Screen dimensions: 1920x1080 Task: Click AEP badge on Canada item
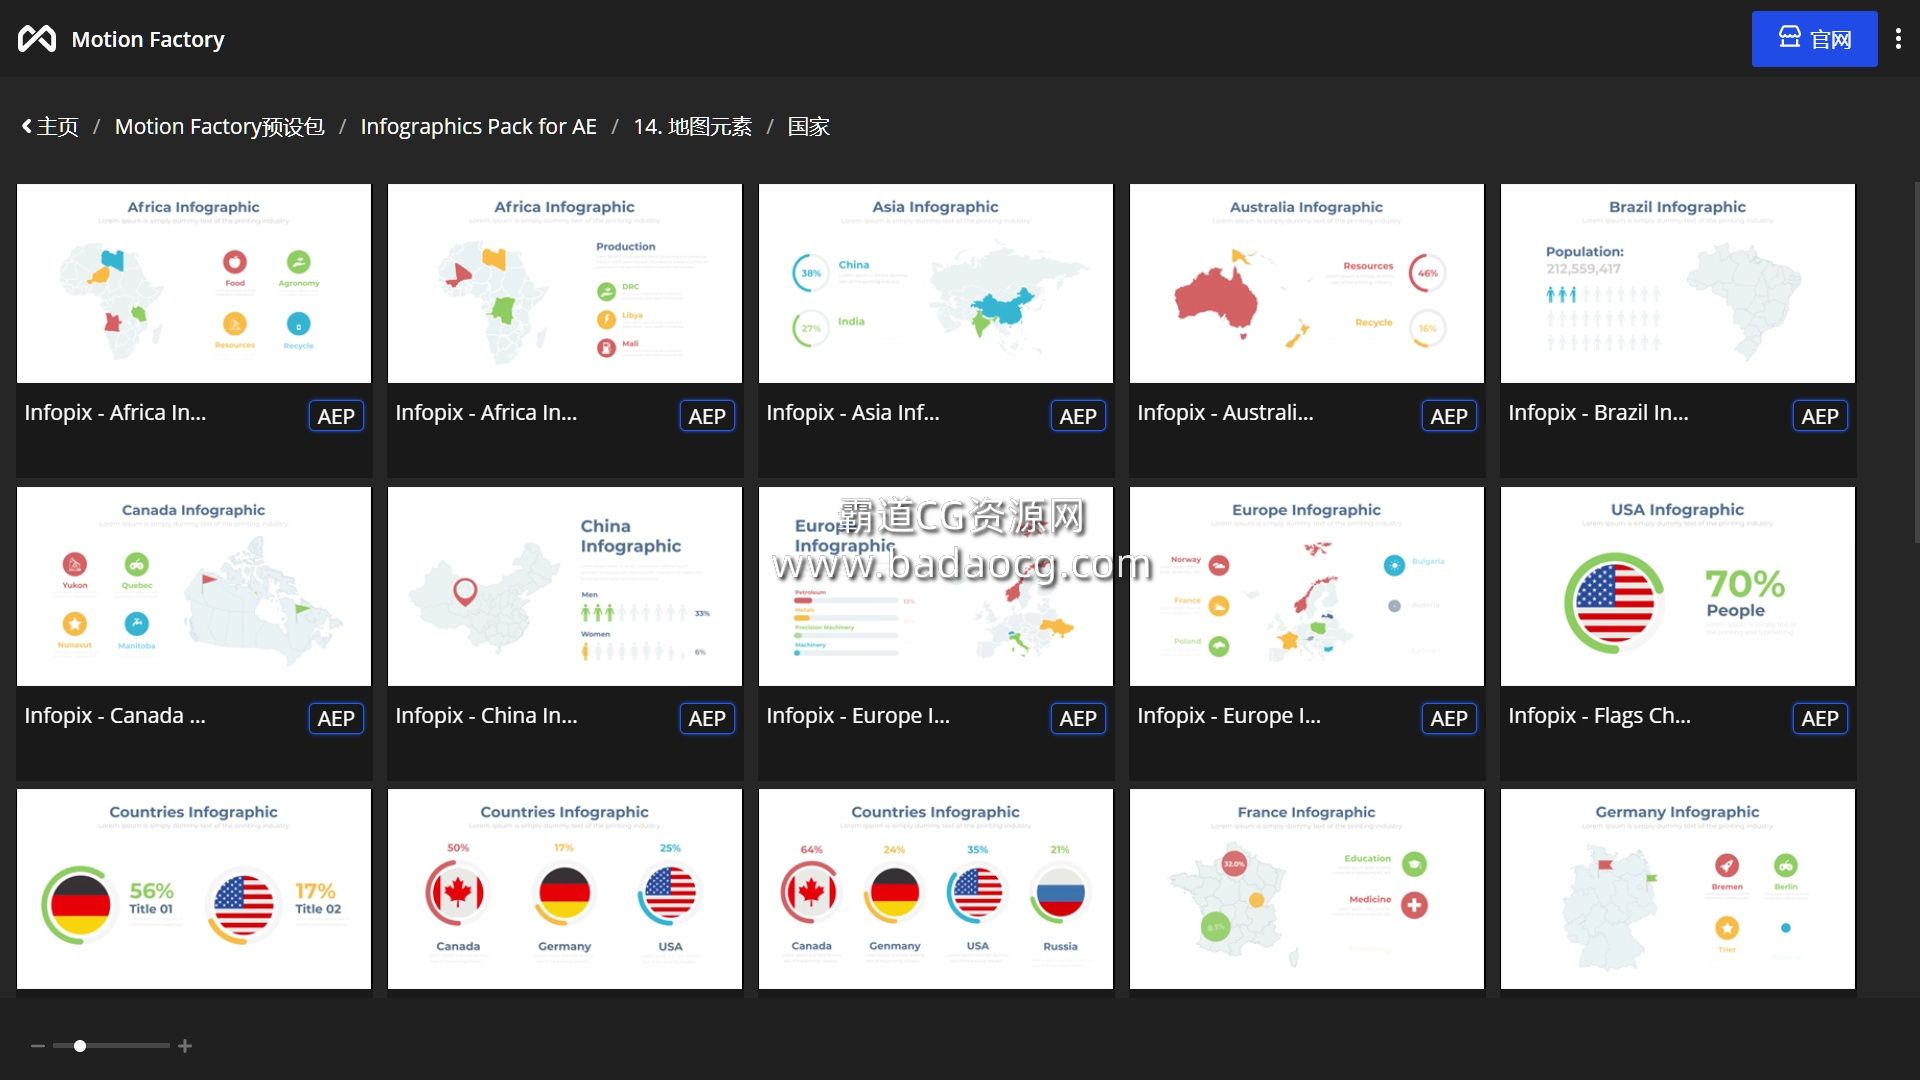pos(336,718)
